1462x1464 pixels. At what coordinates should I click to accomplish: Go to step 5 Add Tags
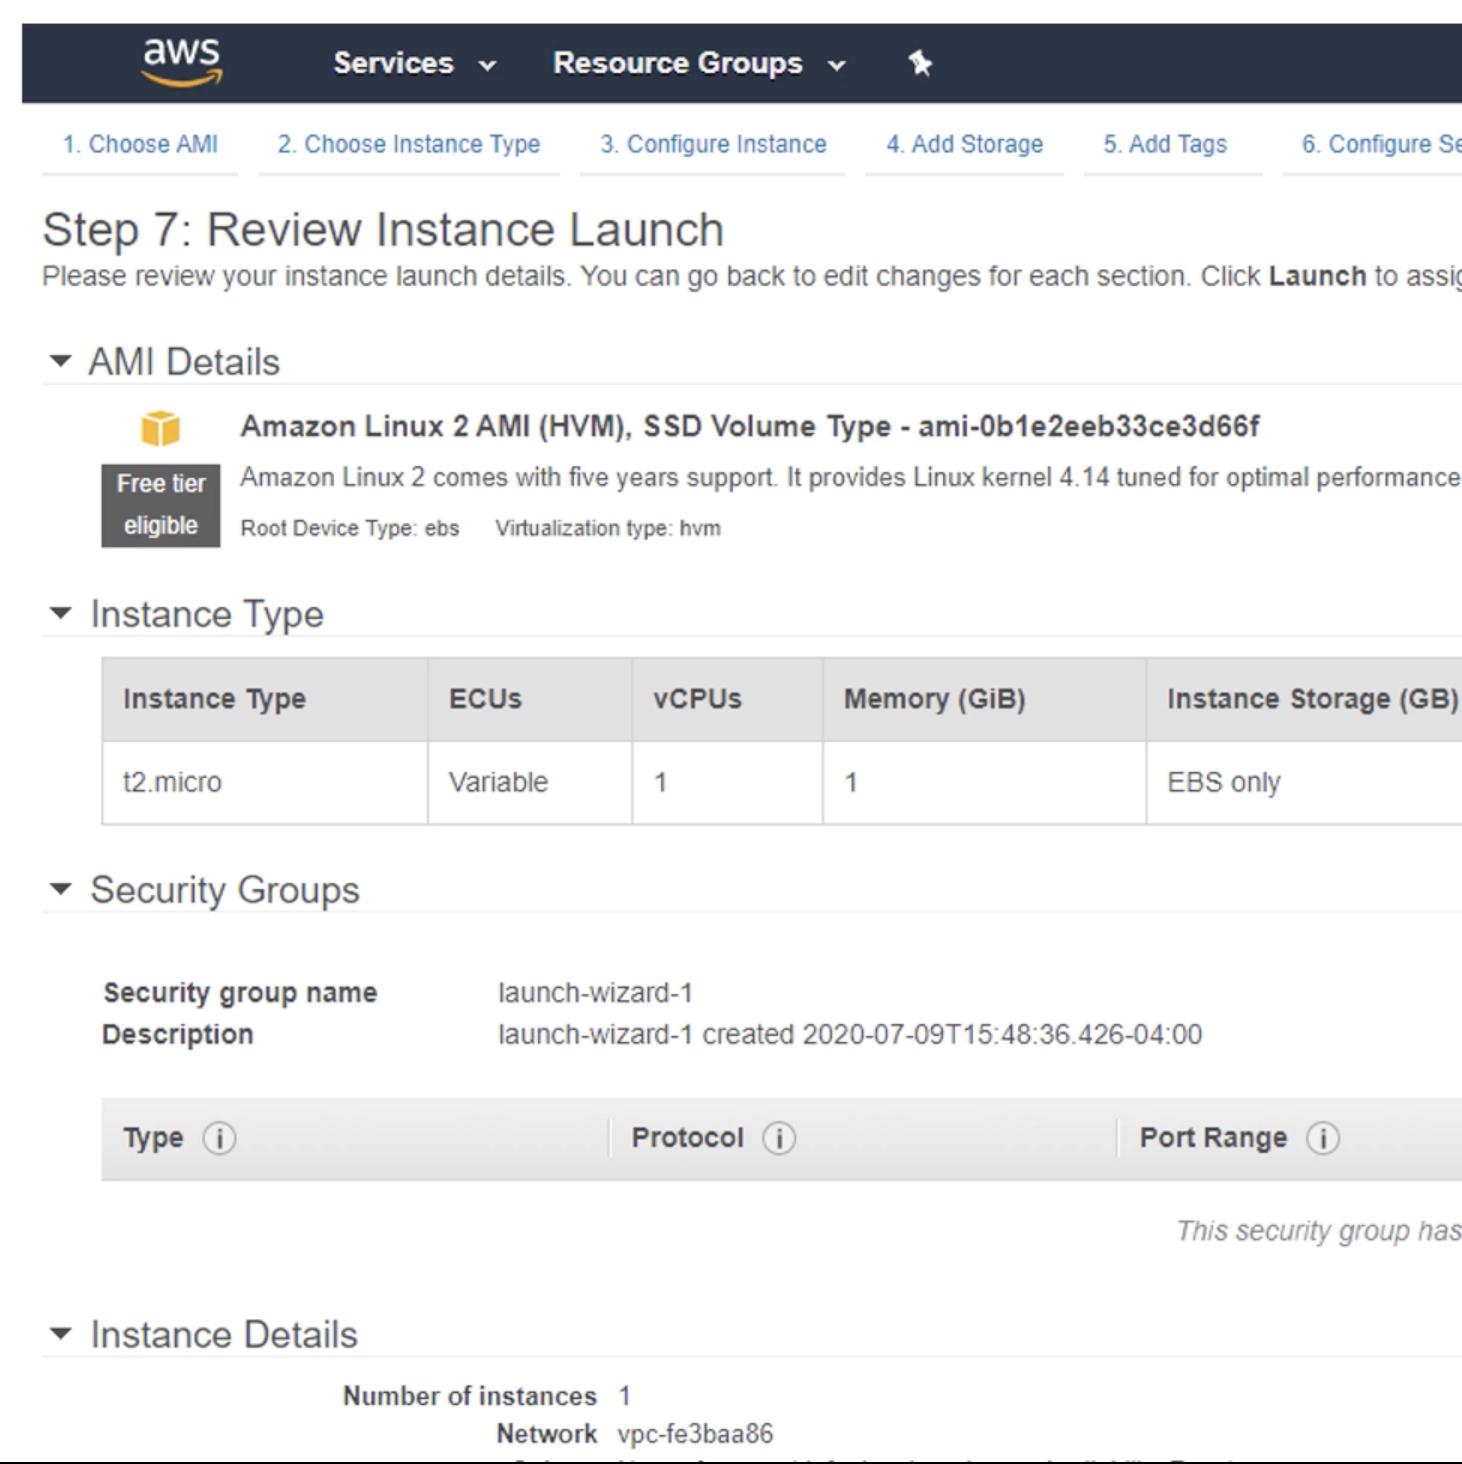coord(1165,144)
